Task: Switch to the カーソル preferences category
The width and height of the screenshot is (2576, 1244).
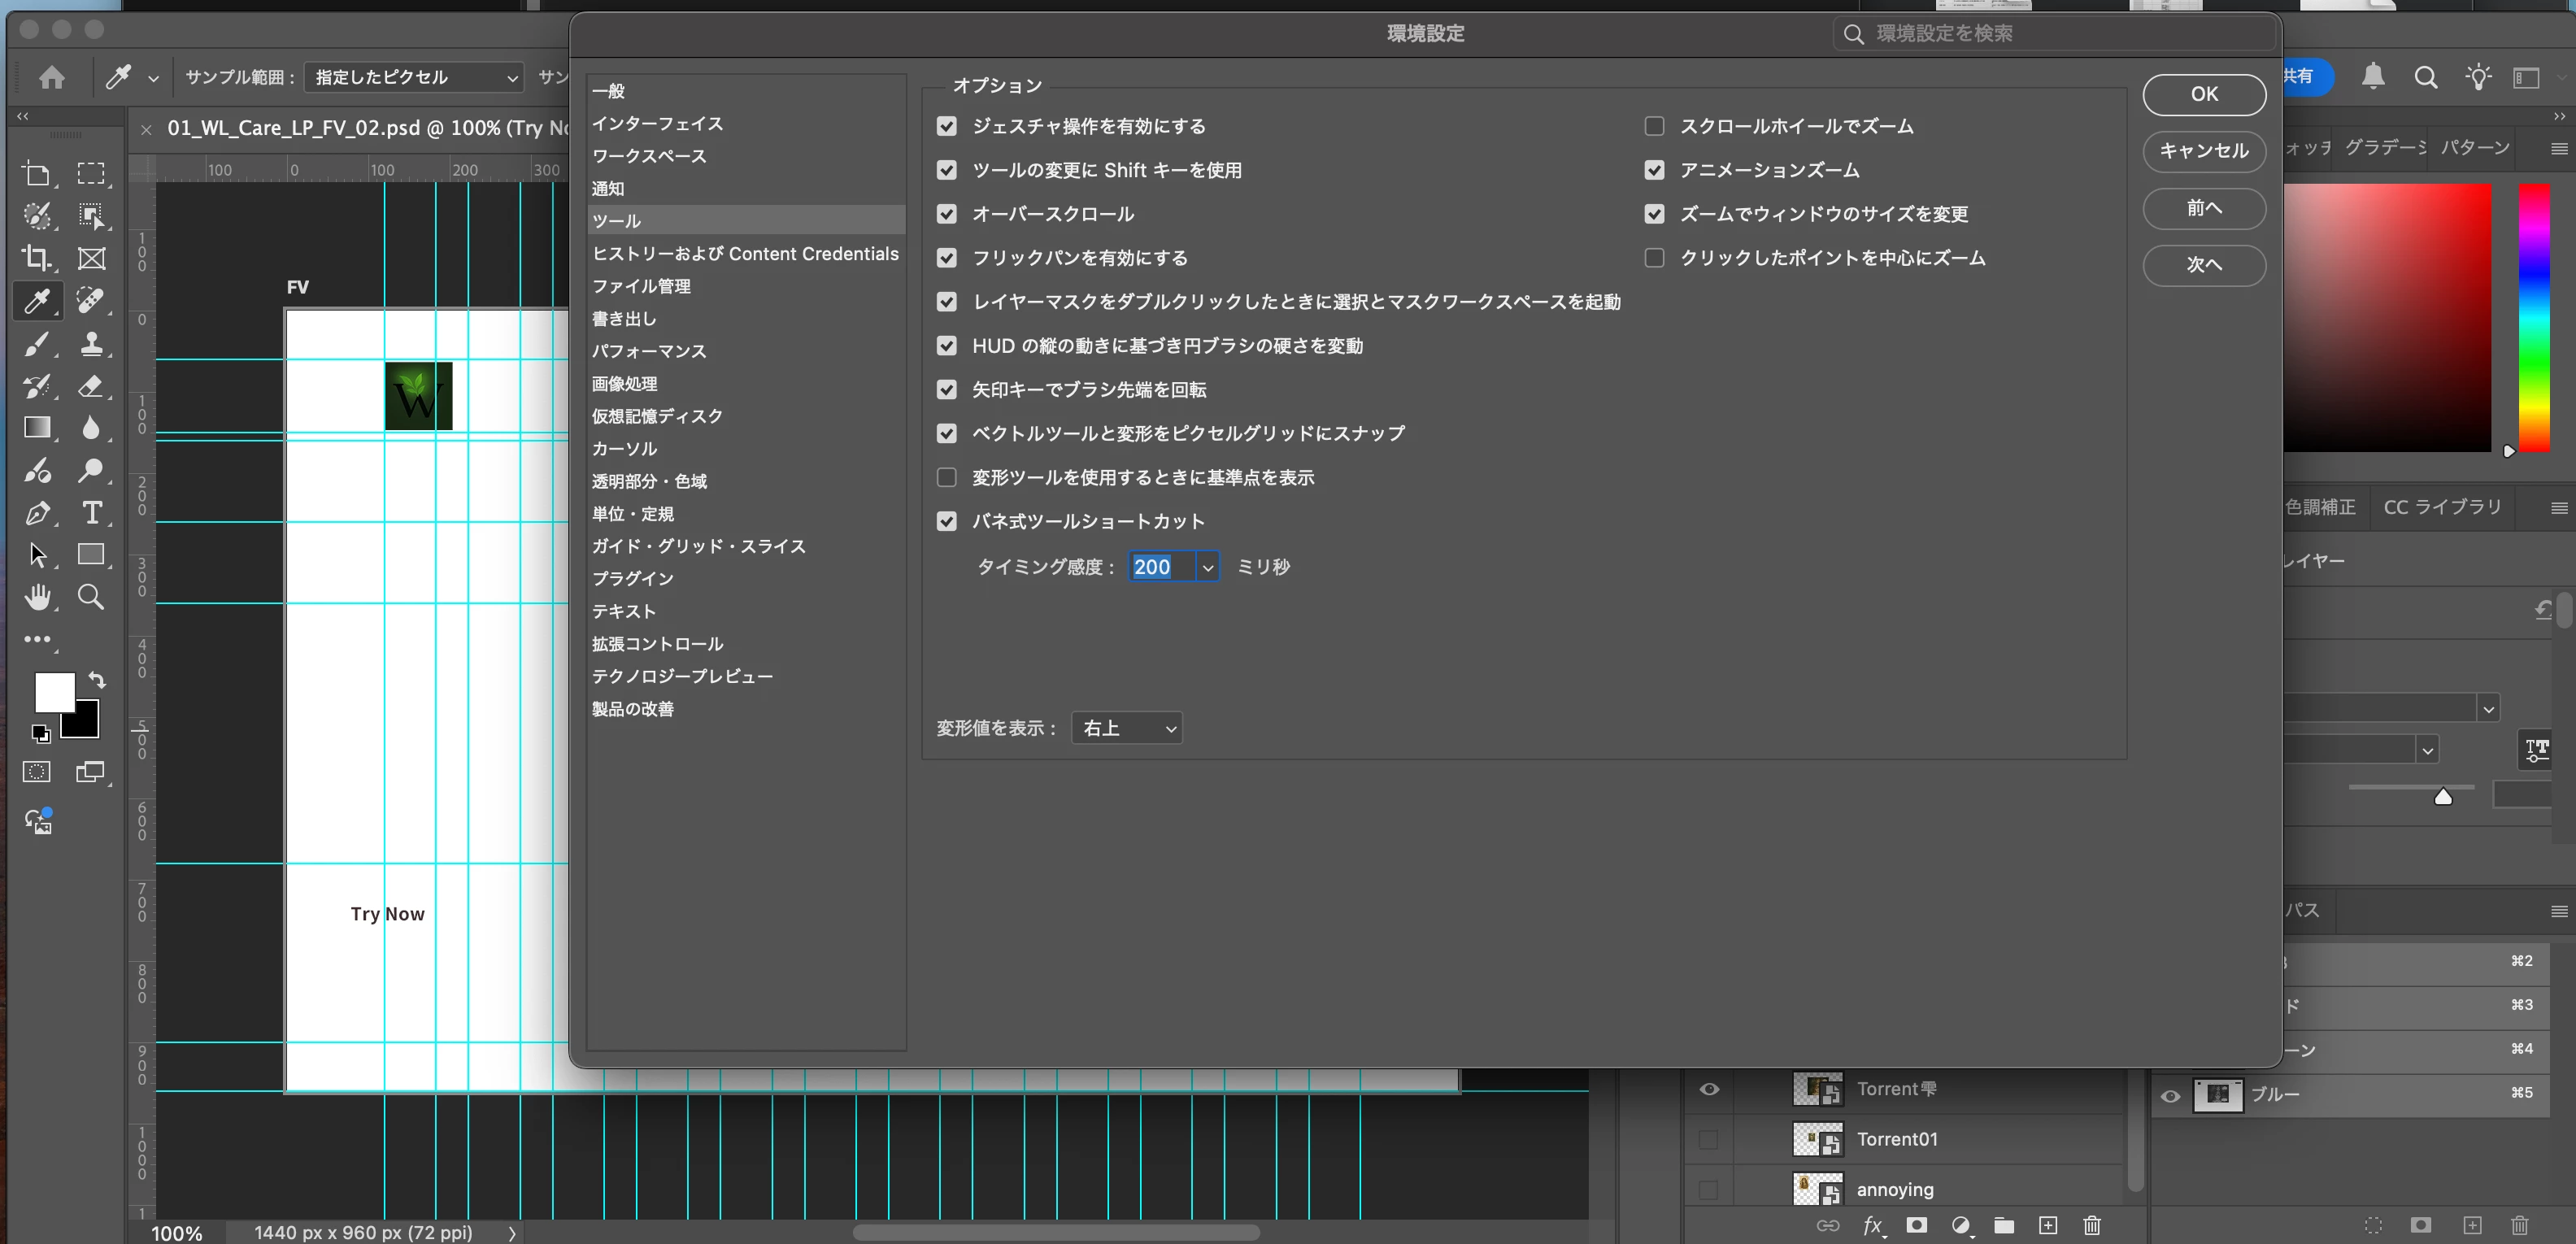Action: click(x=624, y=449)
